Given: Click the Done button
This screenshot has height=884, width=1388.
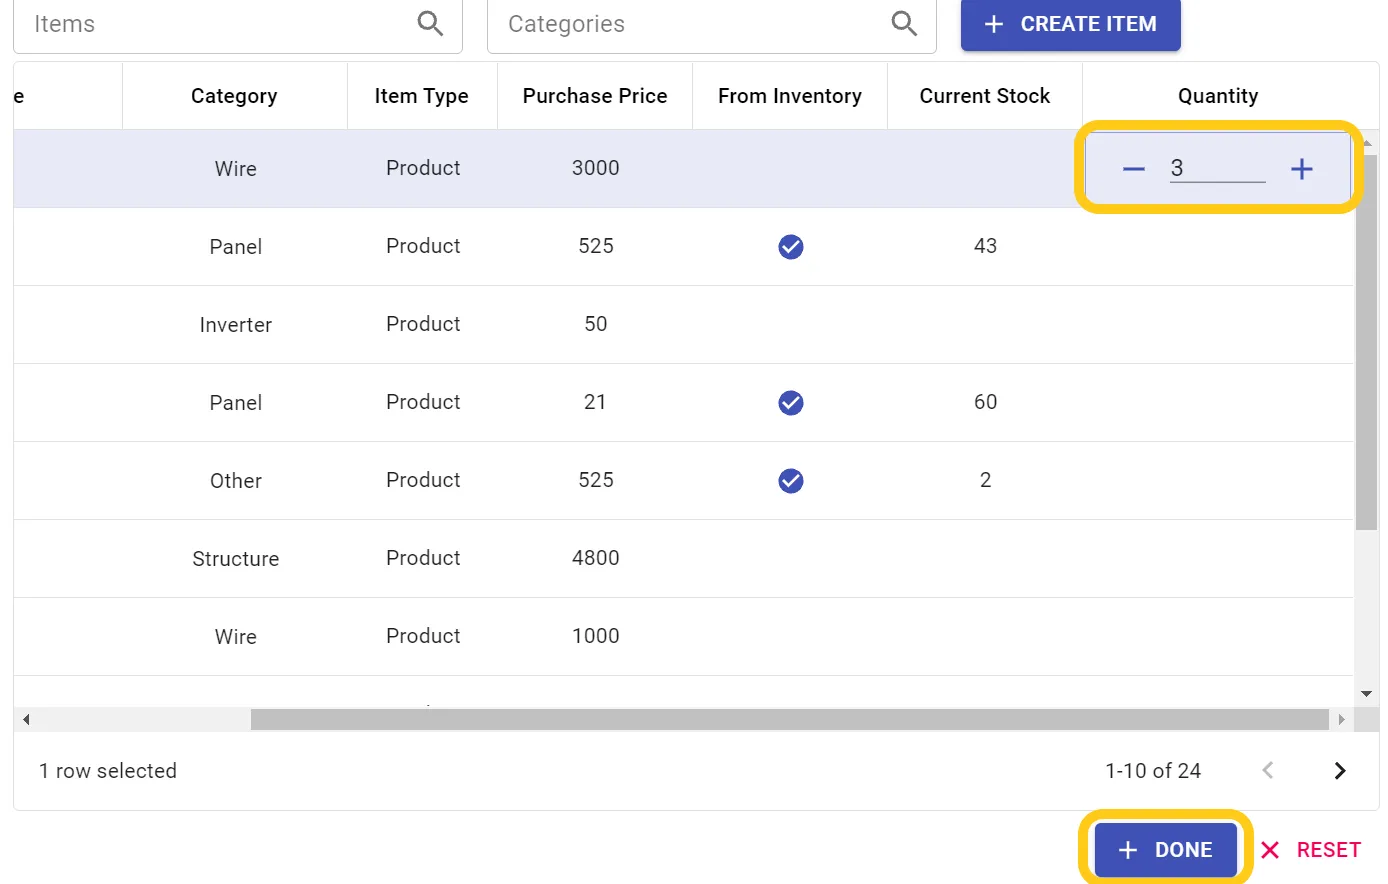Looking at the screenshot, I should pyautogui.click(x=1165, y=849).
